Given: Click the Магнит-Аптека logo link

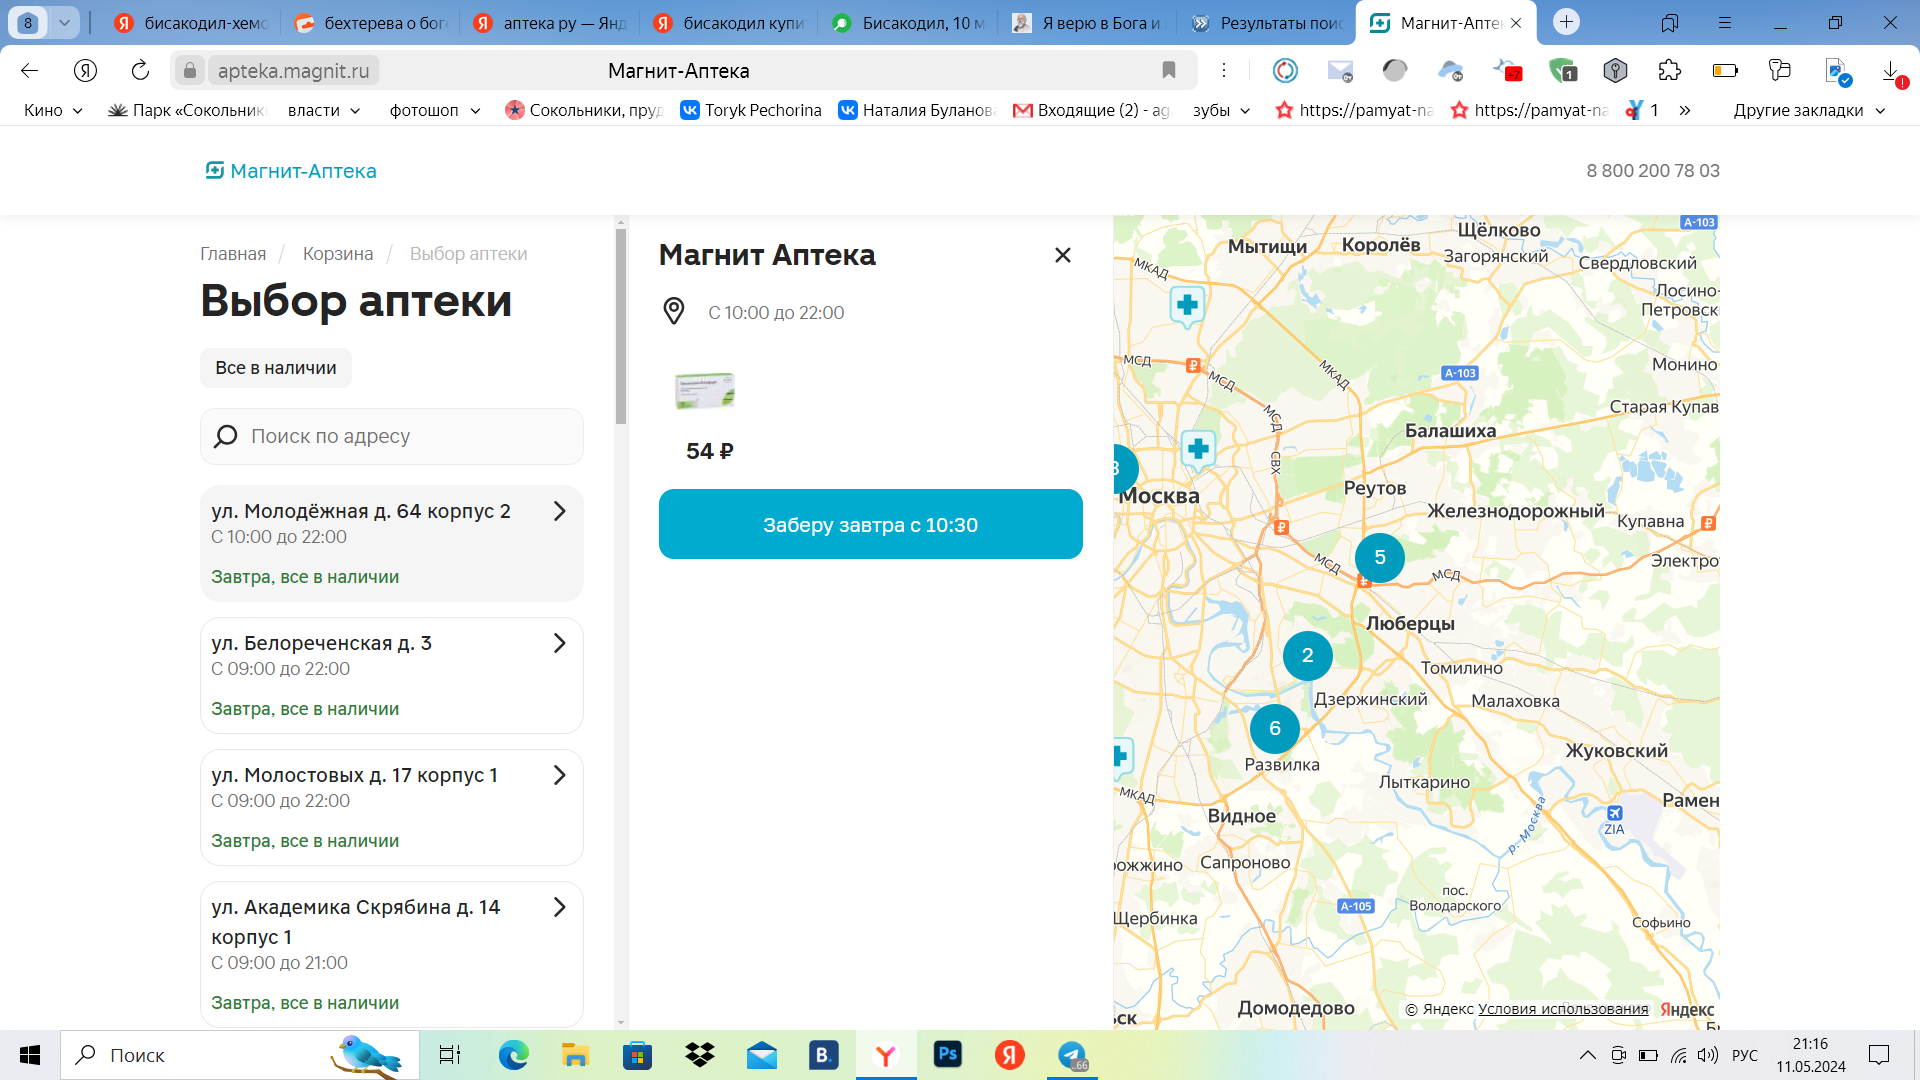Looking at the screenshot, I should [291, 171].
